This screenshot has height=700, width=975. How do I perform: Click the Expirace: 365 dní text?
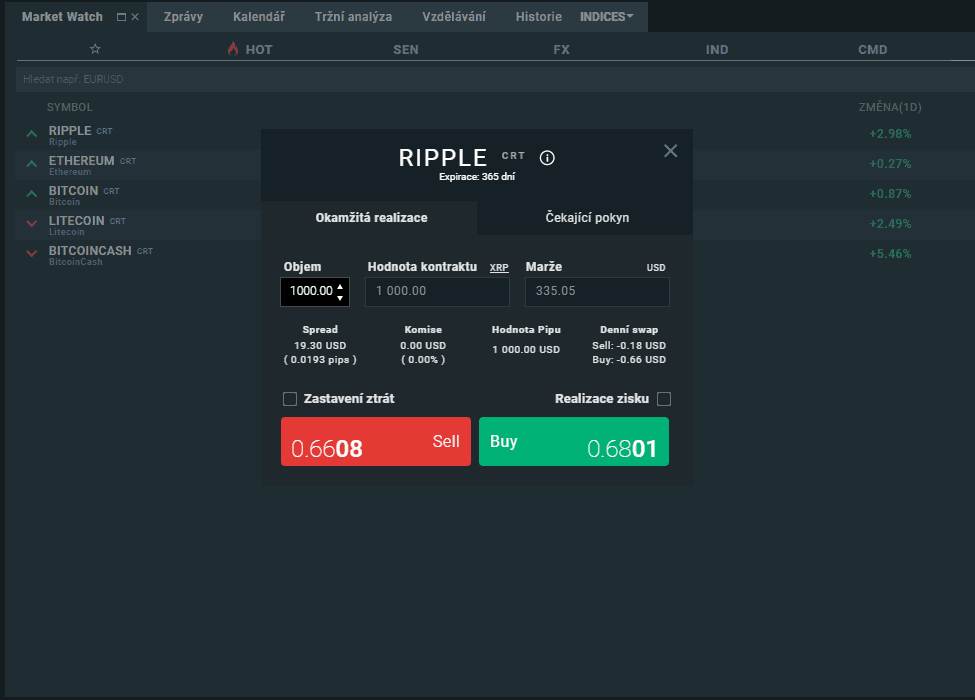pos(477,177)
